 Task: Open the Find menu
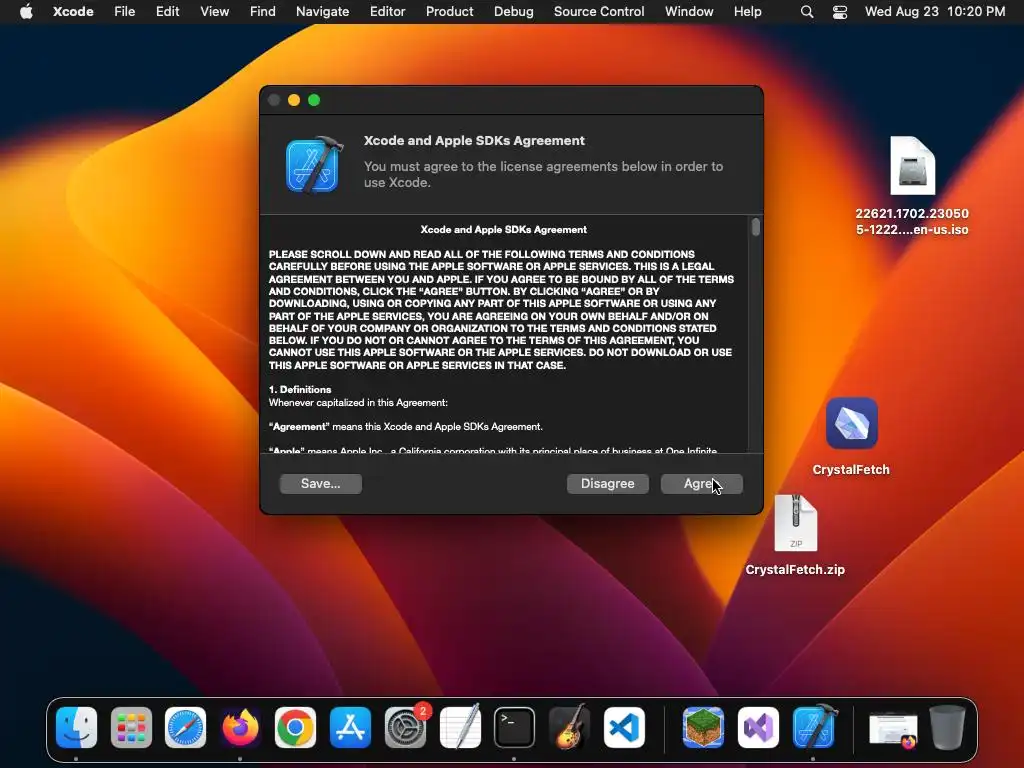tap(263, 11)
